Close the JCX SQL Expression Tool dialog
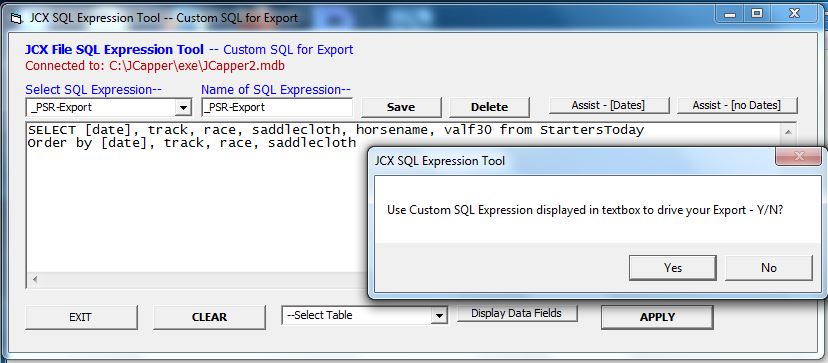The image size is (828, 363). point(798,156)
